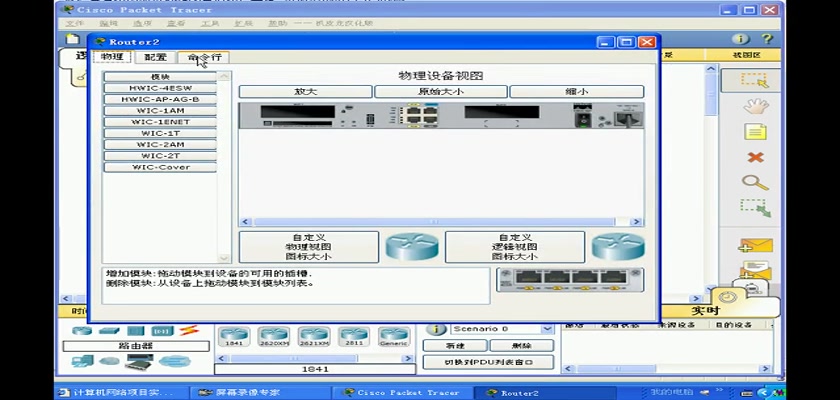Choose the 2811 router device icon
The height and width of the screenshot is (400, 840).
(352, 335)
